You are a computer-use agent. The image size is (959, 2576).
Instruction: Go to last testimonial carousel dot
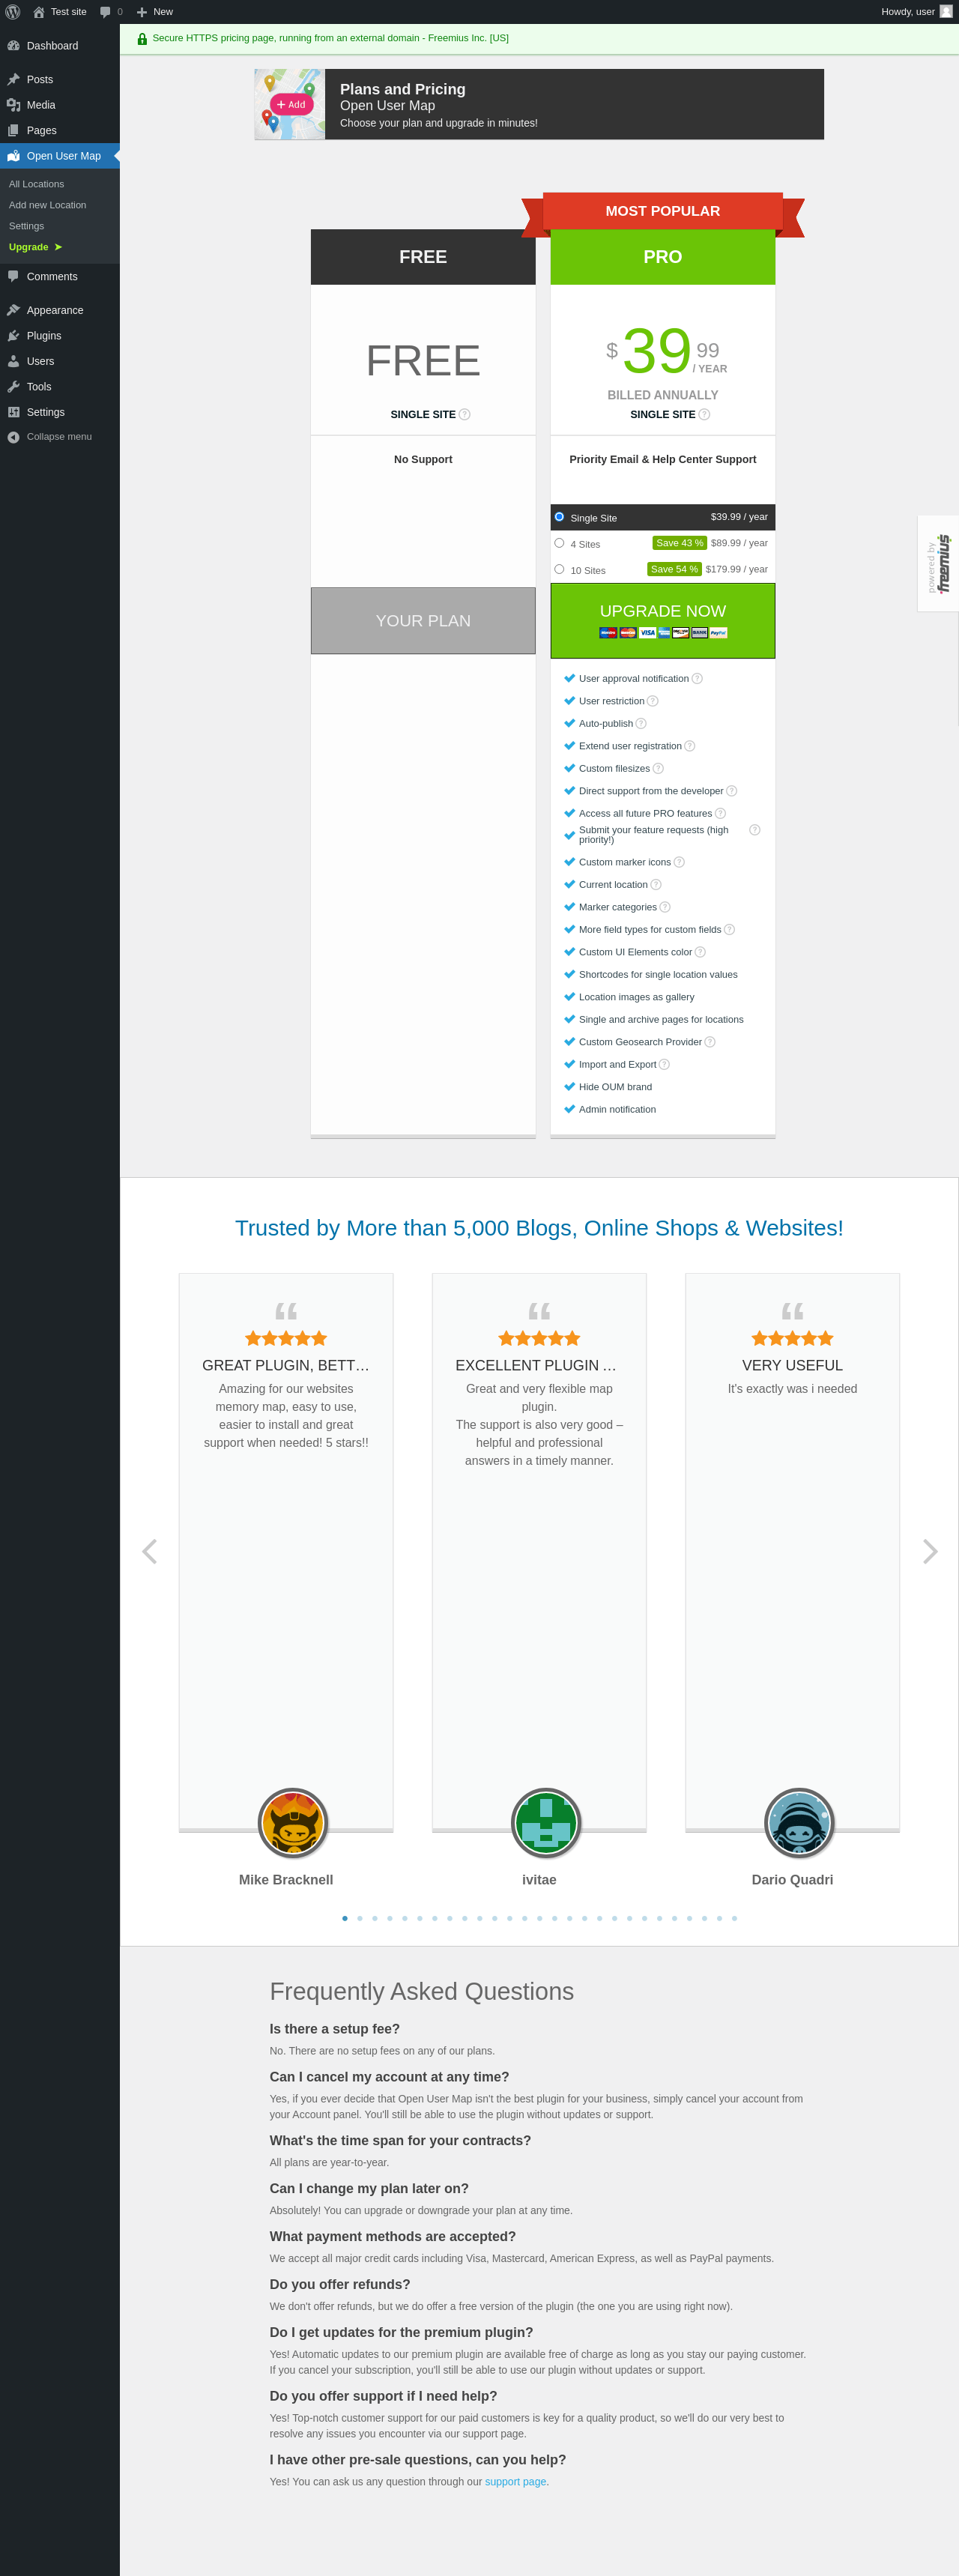click(734, 1918)
